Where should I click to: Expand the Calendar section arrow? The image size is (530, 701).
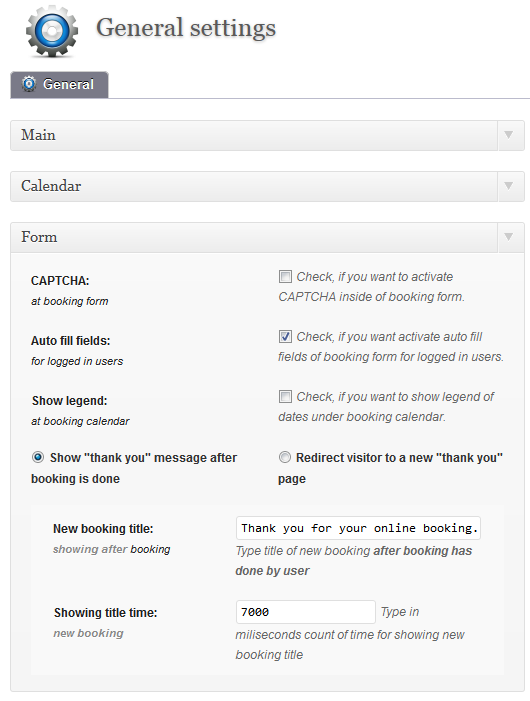coord(509,186)
